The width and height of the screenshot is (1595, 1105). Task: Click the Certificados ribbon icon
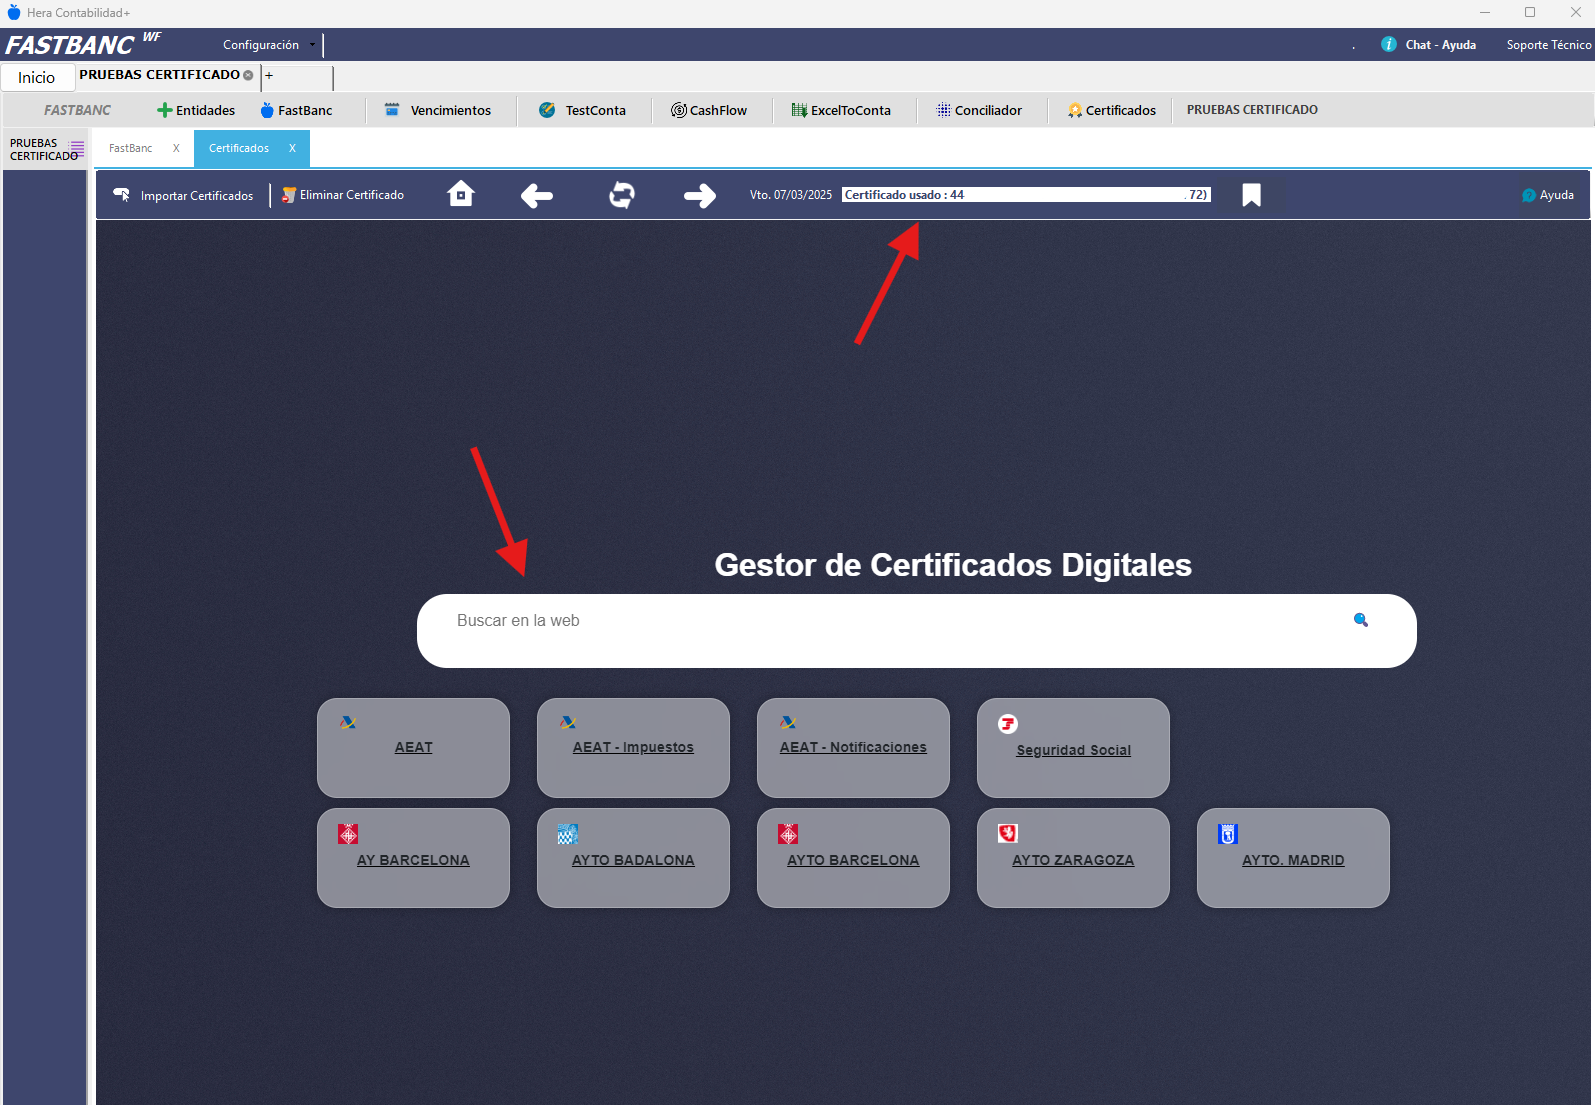[x=1075, y=110]
